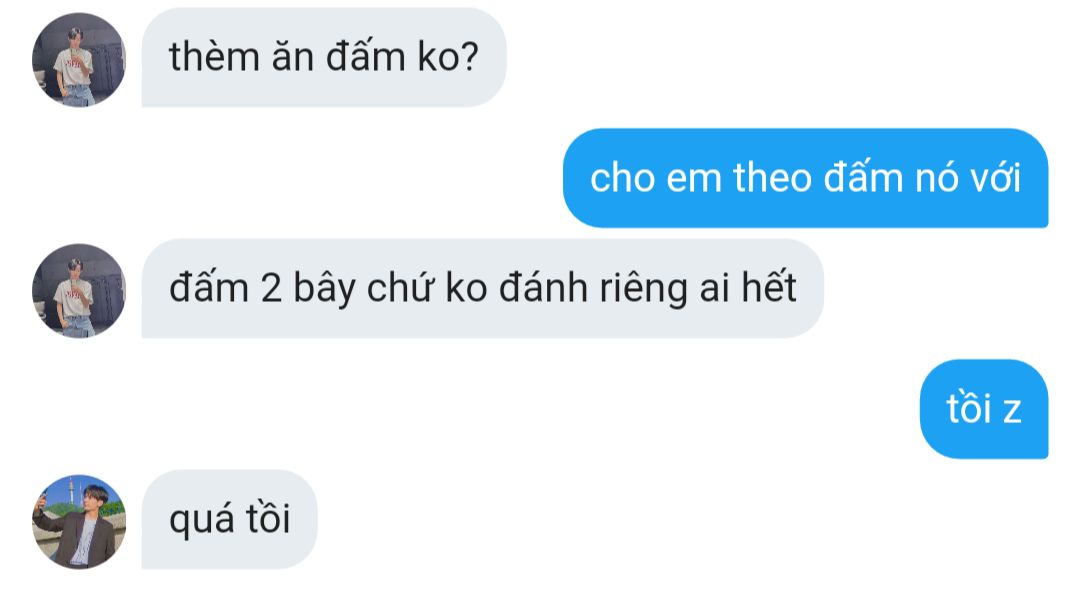
Task: Select the grey "quá tồi" message bubble
Action: [x=229, y=520]
